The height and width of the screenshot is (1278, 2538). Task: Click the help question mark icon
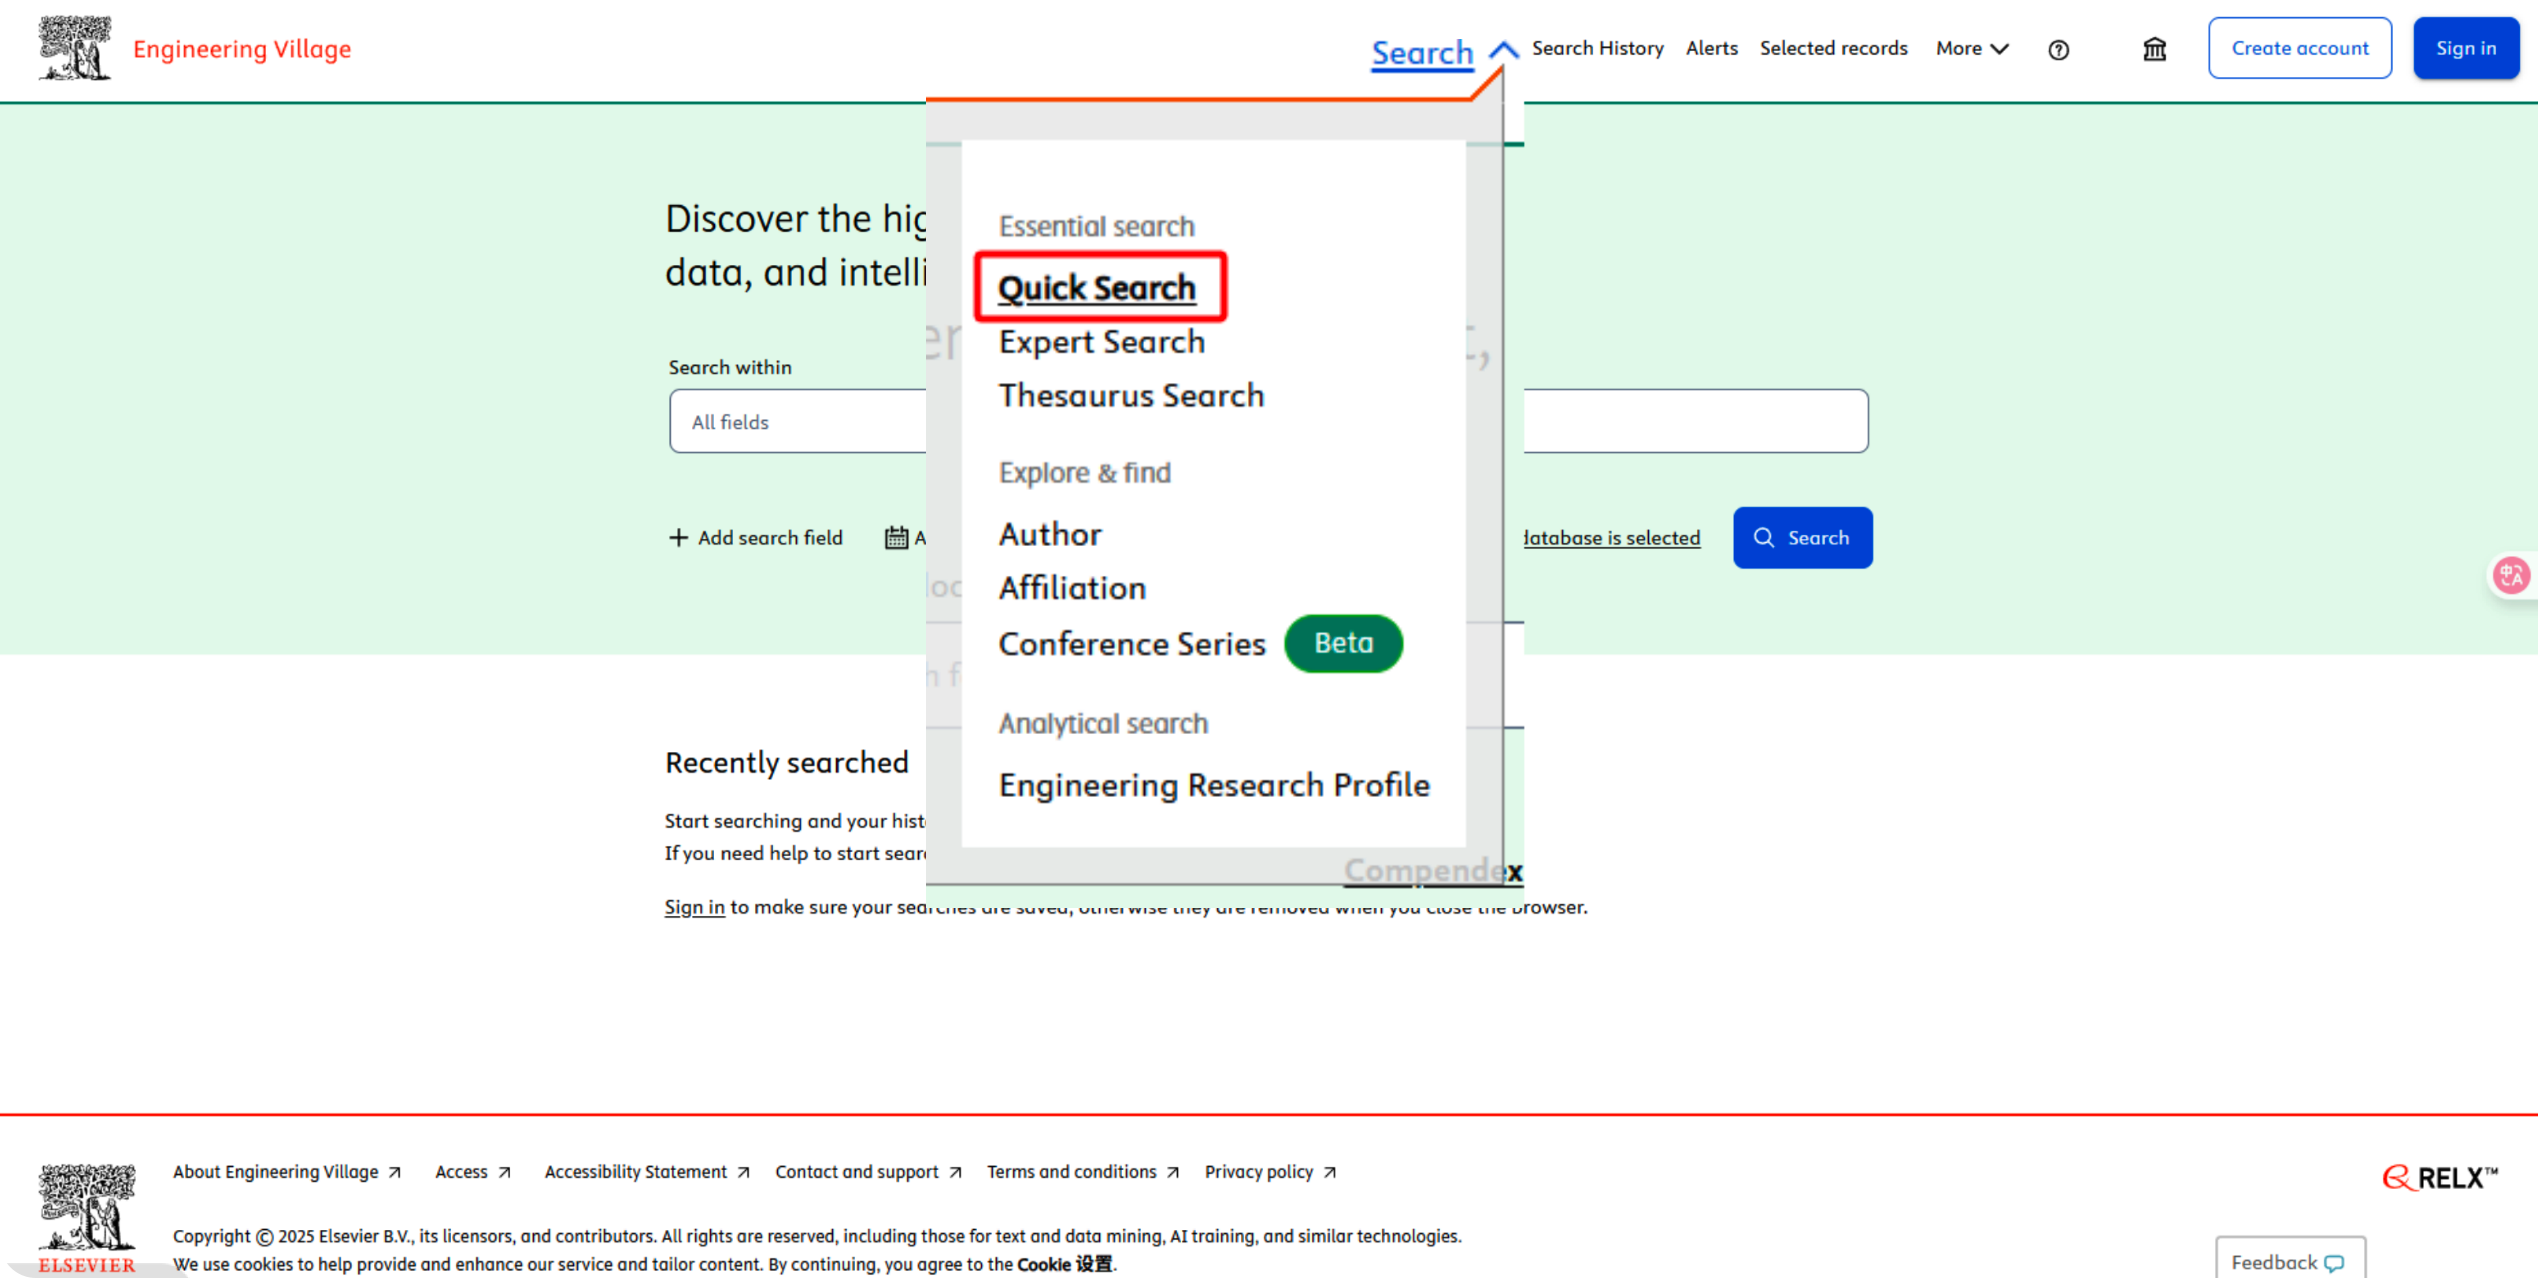pos(2058,49)
